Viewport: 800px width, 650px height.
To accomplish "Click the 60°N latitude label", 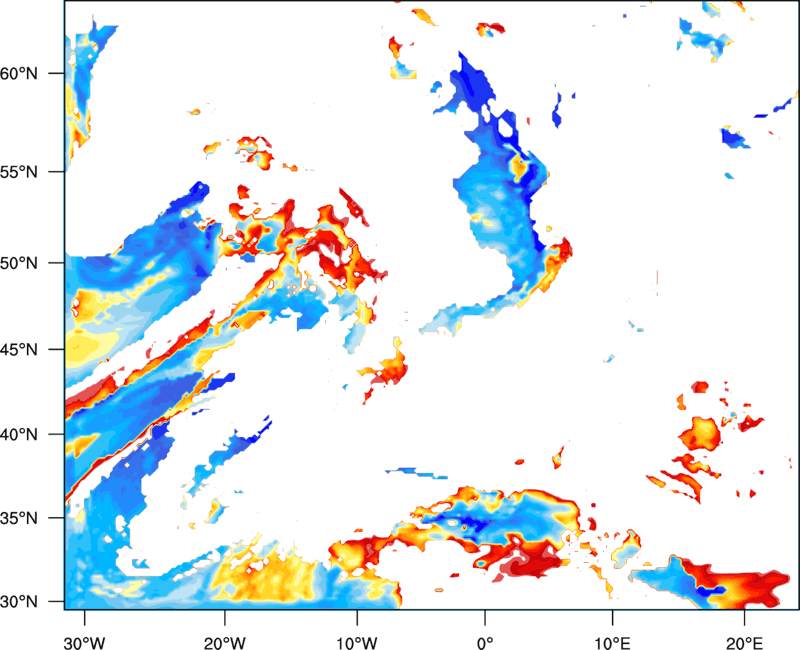I will [19, 73].
